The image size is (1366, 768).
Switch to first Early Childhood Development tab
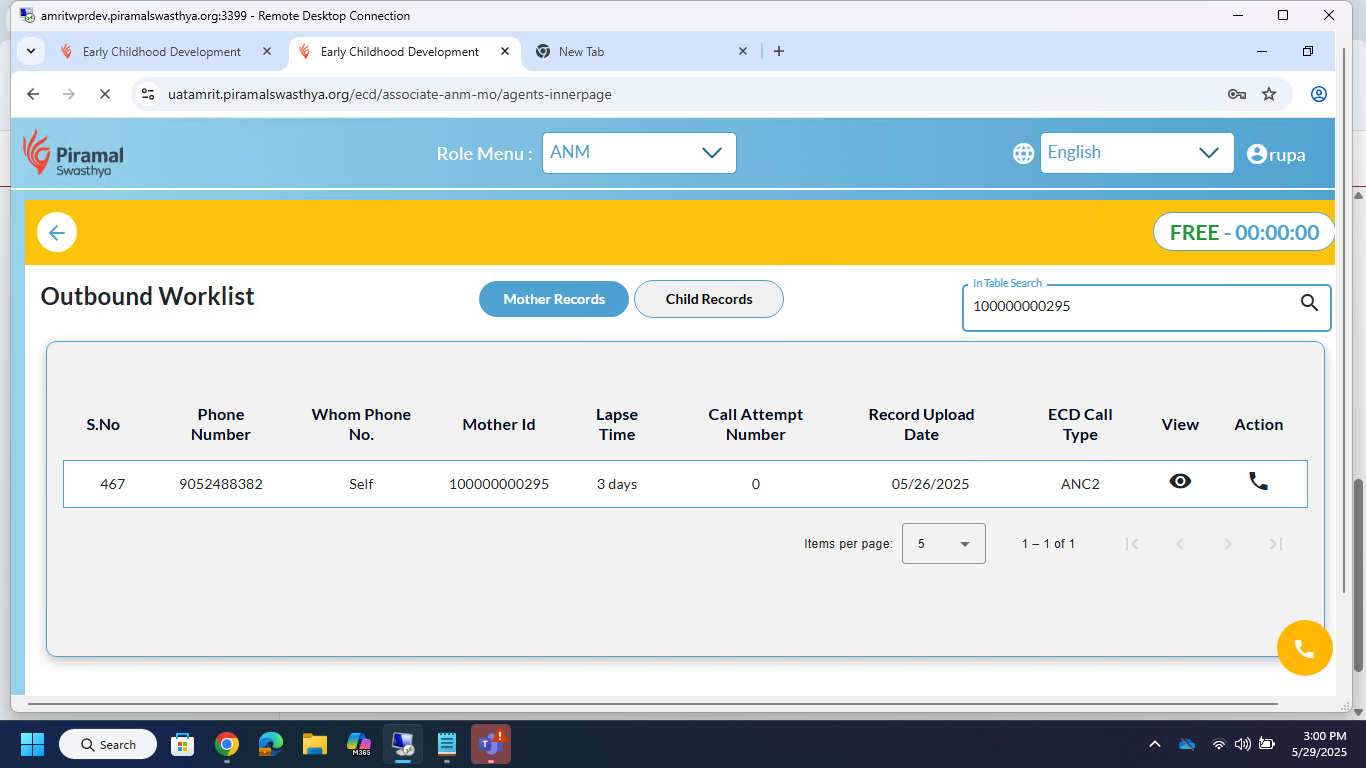coord(162,52)
